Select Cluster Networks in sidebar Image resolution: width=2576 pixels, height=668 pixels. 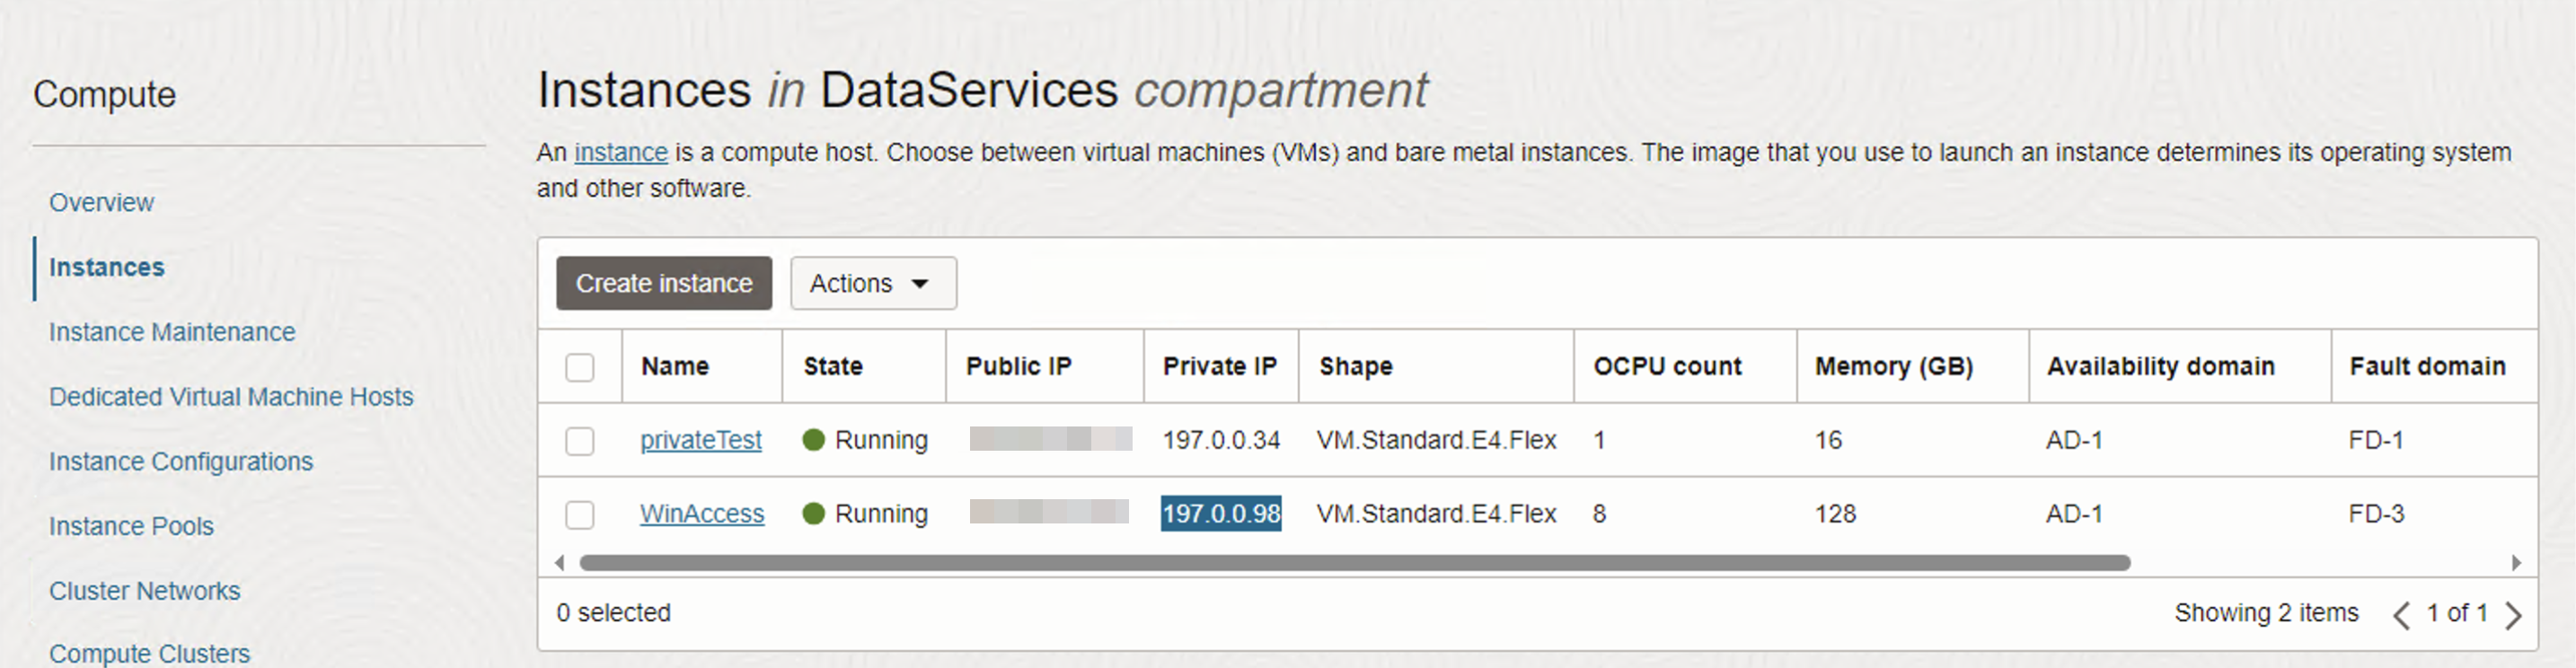[x=145, y=592]
